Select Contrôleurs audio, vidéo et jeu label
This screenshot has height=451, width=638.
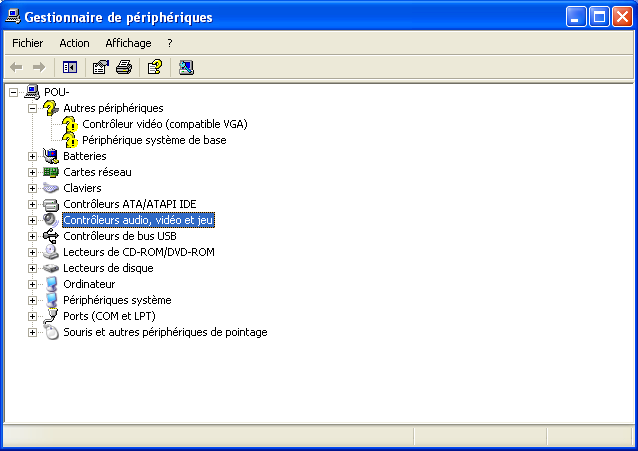coord(138,220)
